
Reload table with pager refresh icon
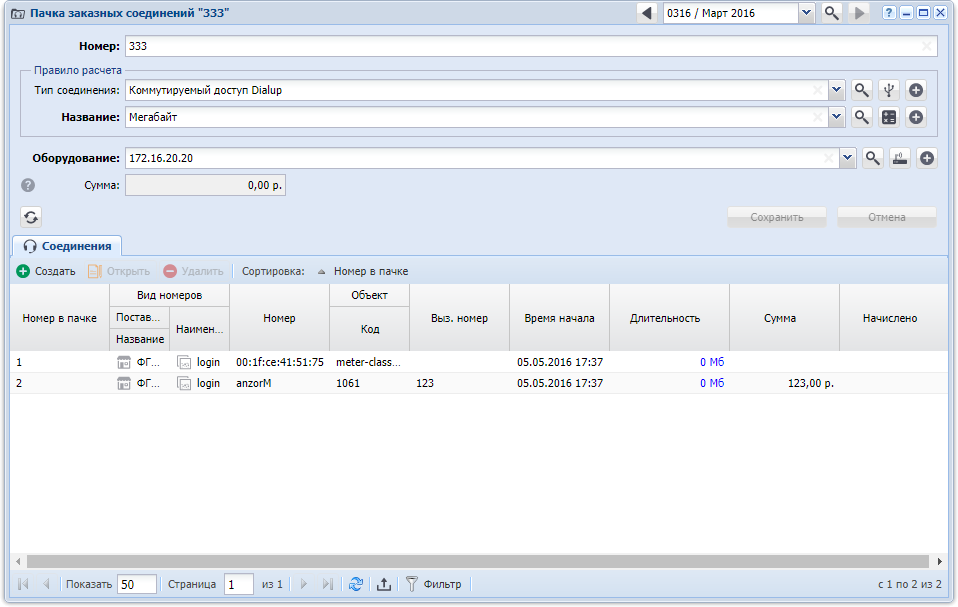click(x=356, y=584)
